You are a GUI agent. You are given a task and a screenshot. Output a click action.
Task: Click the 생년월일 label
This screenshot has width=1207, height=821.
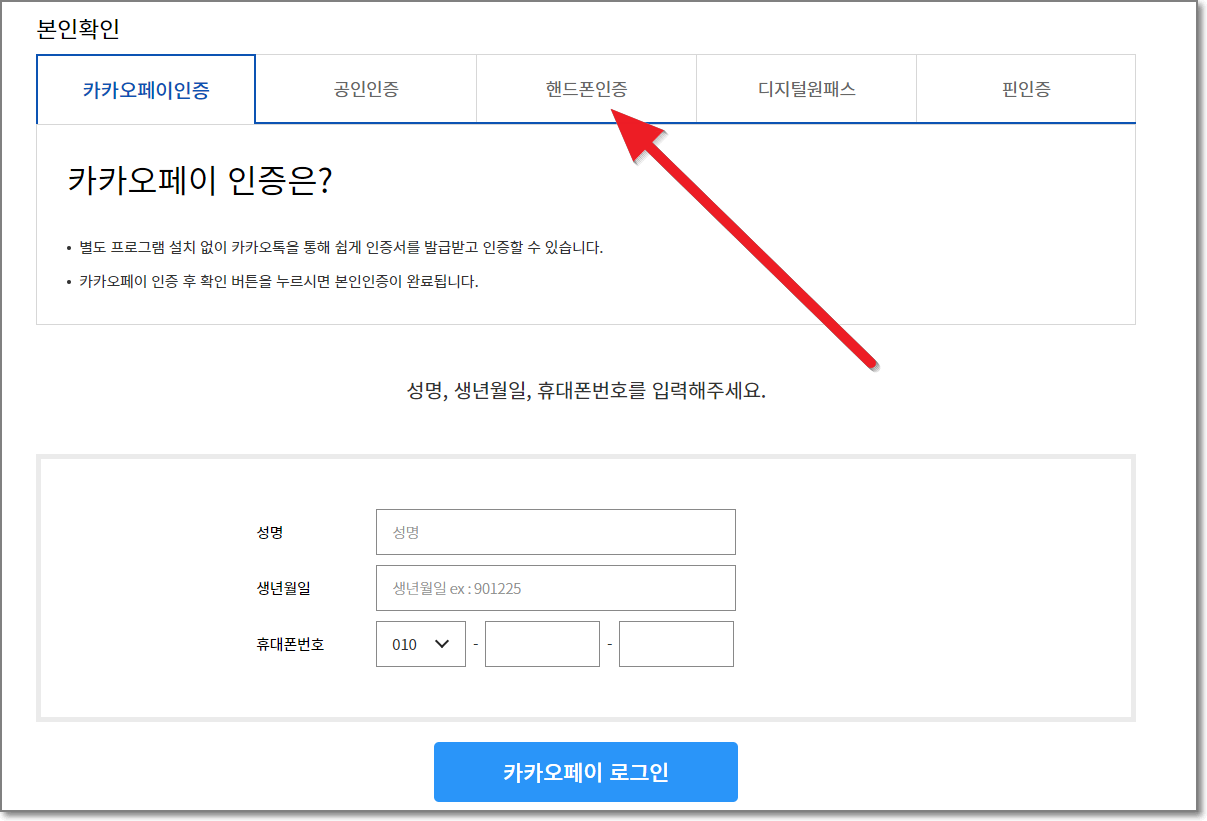tap(283, 588)
